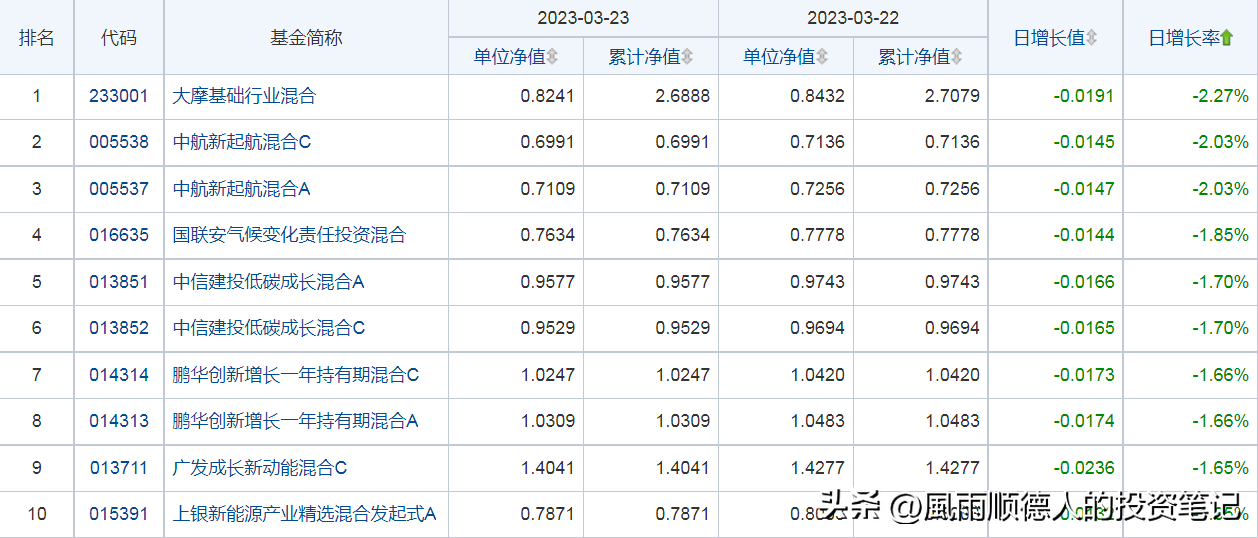Click the 2023-03-23 date header
The height and width of the screenshot is (538, 1258).
[583, 18]
